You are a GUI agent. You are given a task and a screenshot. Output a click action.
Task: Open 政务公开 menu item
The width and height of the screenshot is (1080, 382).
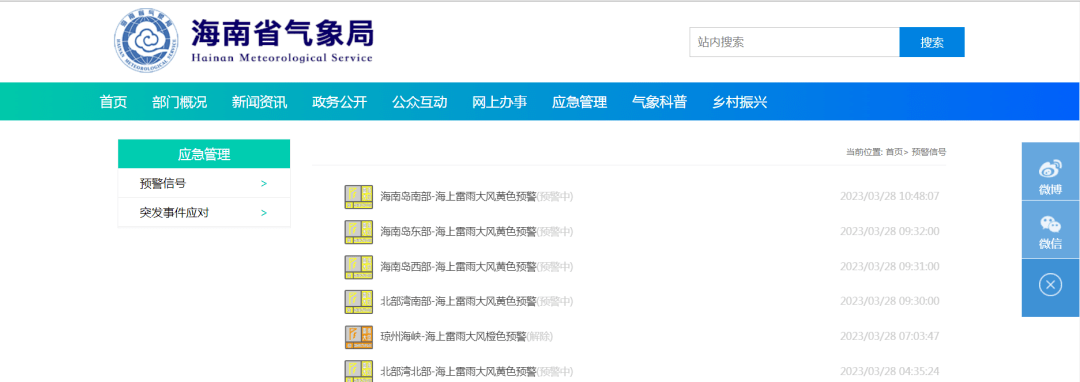click(x=340, y=103)
